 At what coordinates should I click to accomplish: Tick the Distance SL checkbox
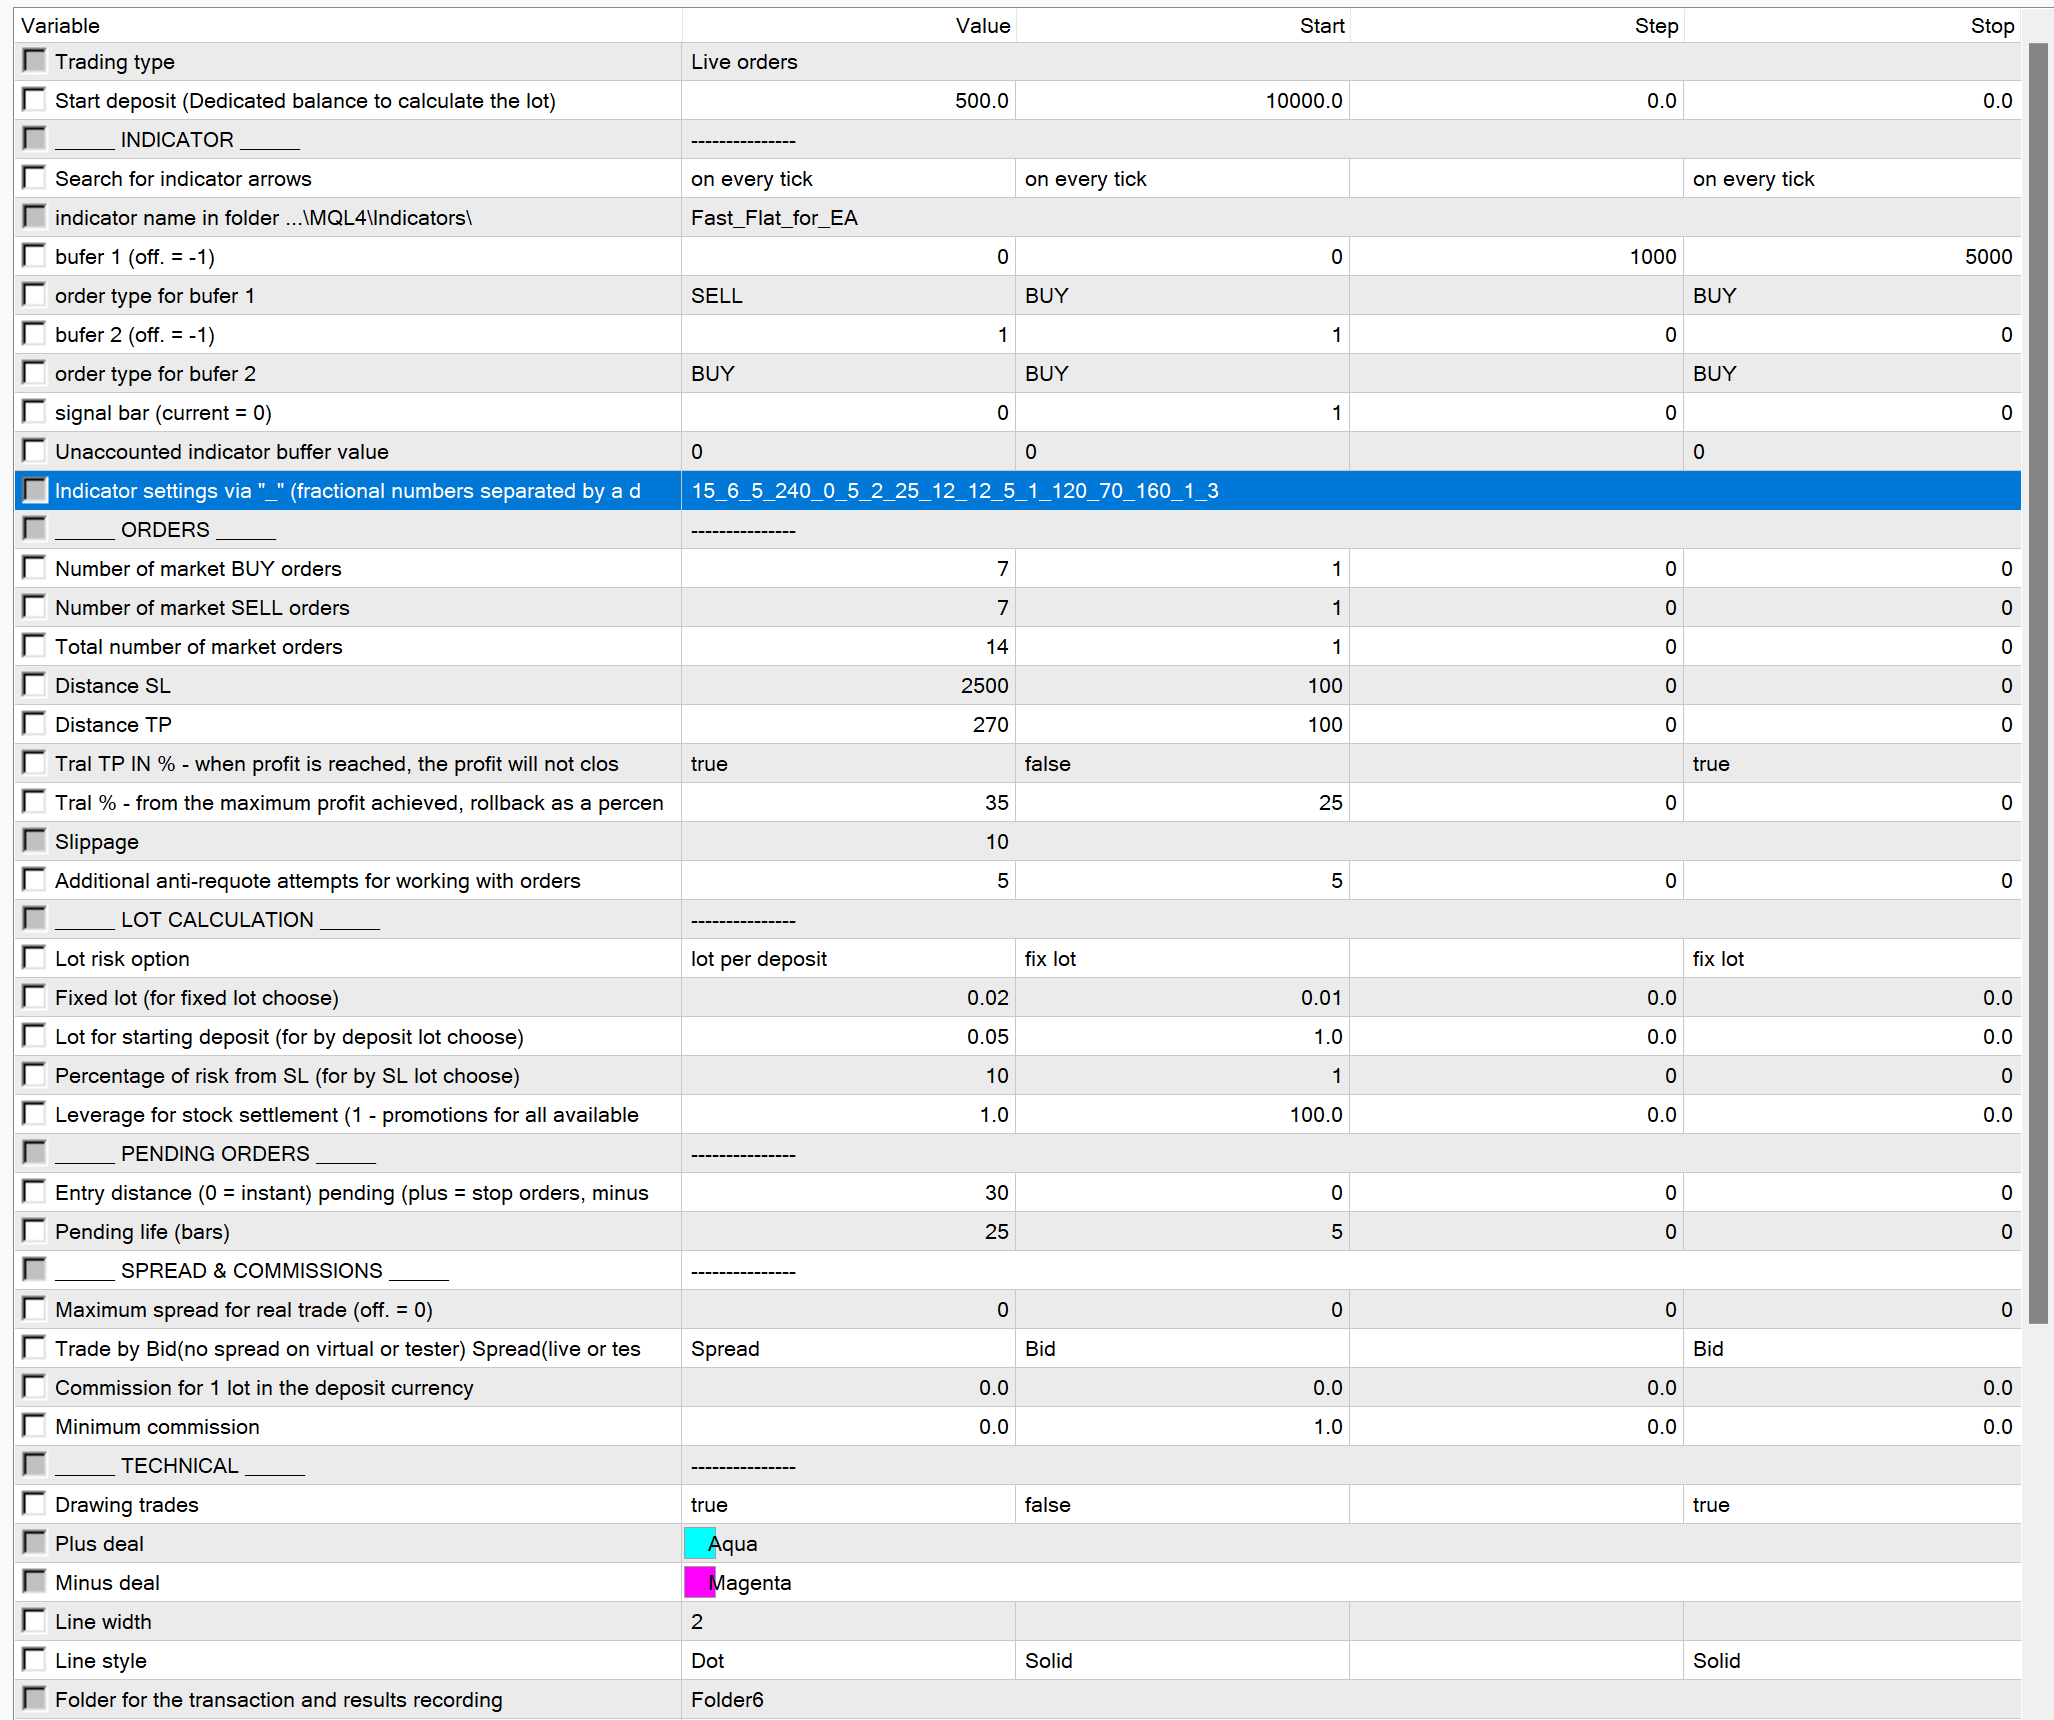[34, 685]
